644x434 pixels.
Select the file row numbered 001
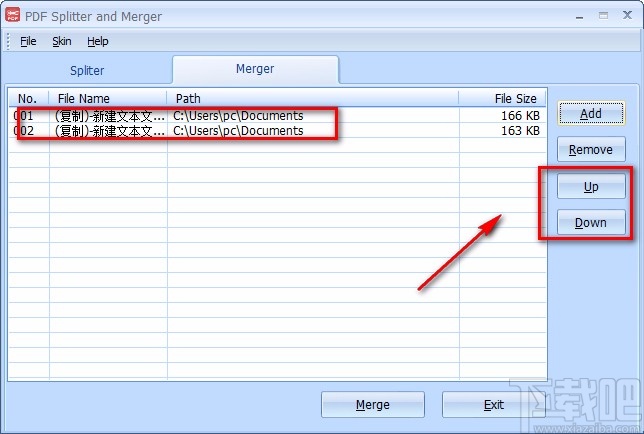278,116
